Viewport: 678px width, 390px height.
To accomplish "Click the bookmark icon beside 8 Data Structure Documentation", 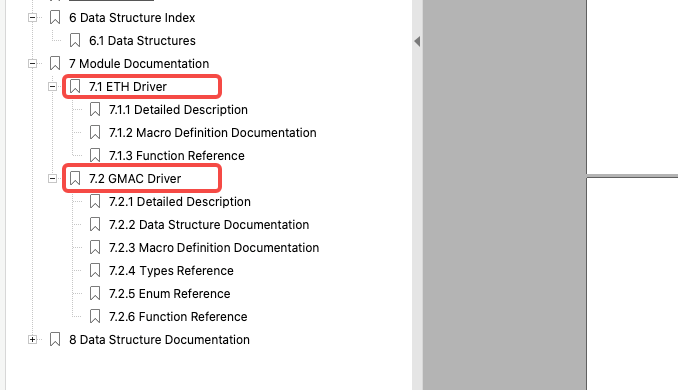I will click(x=55, y=339).
